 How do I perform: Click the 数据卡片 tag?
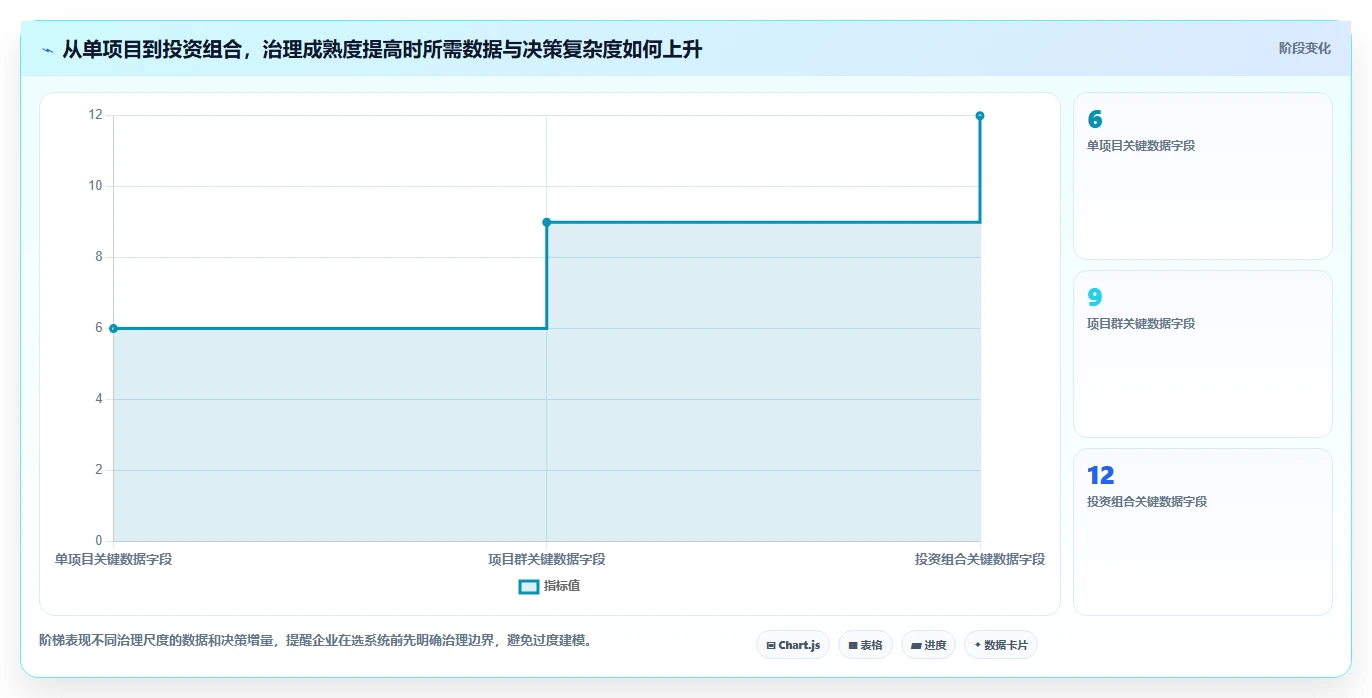click(1000, 645)
